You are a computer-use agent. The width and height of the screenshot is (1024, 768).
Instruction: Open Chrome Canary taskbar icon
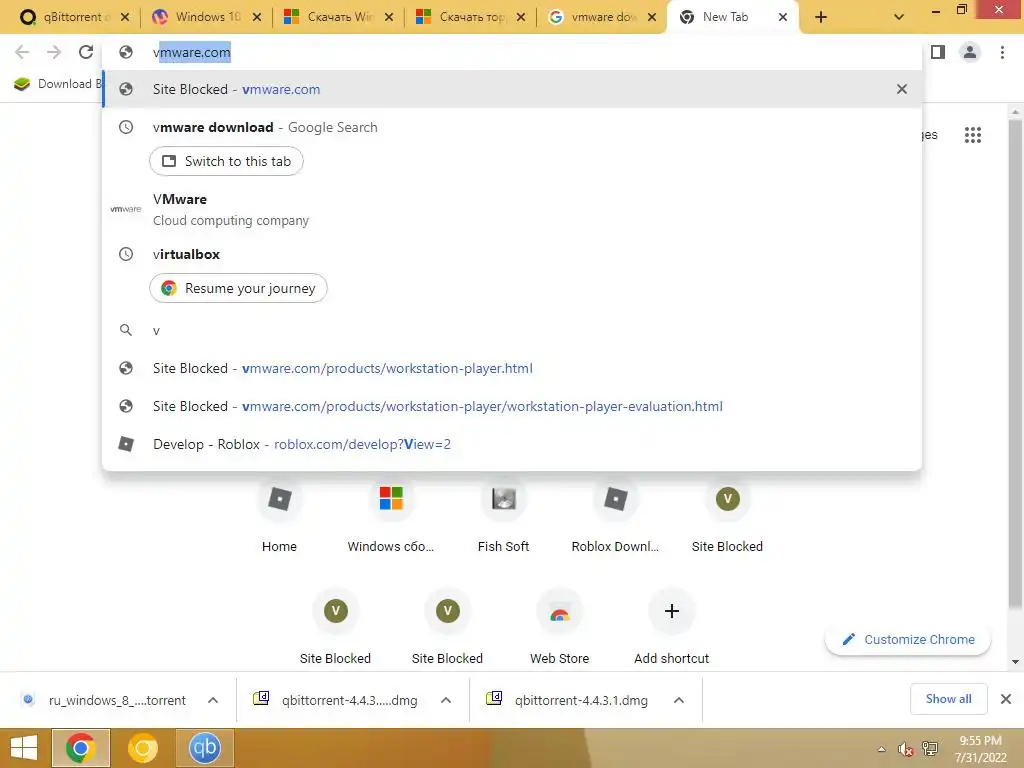click(143, 748)
